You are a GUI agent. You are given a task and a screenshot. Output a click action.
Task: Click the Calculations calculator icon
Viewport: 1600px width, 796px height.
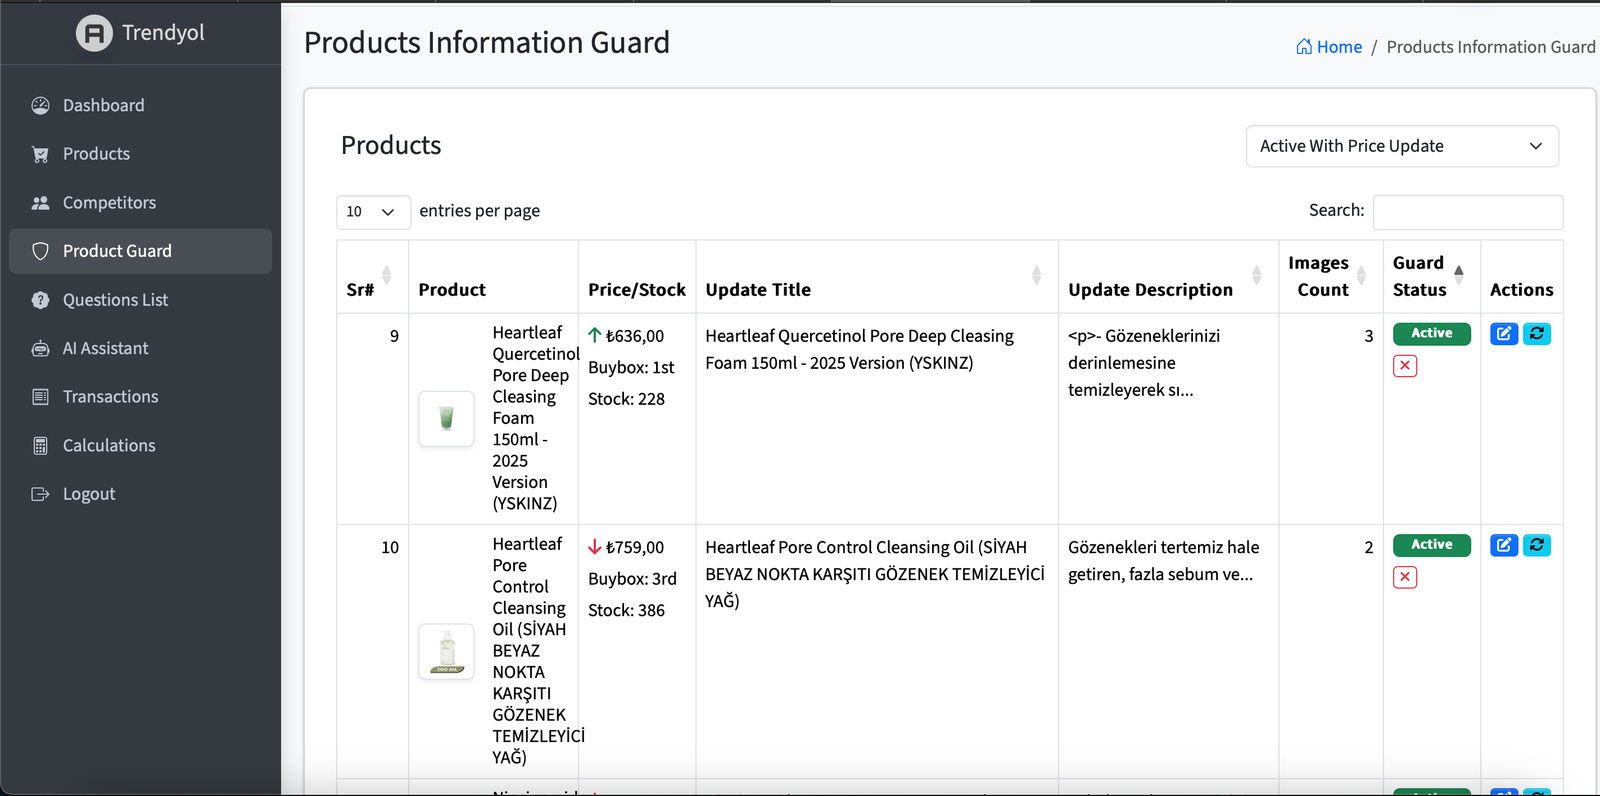40,445
